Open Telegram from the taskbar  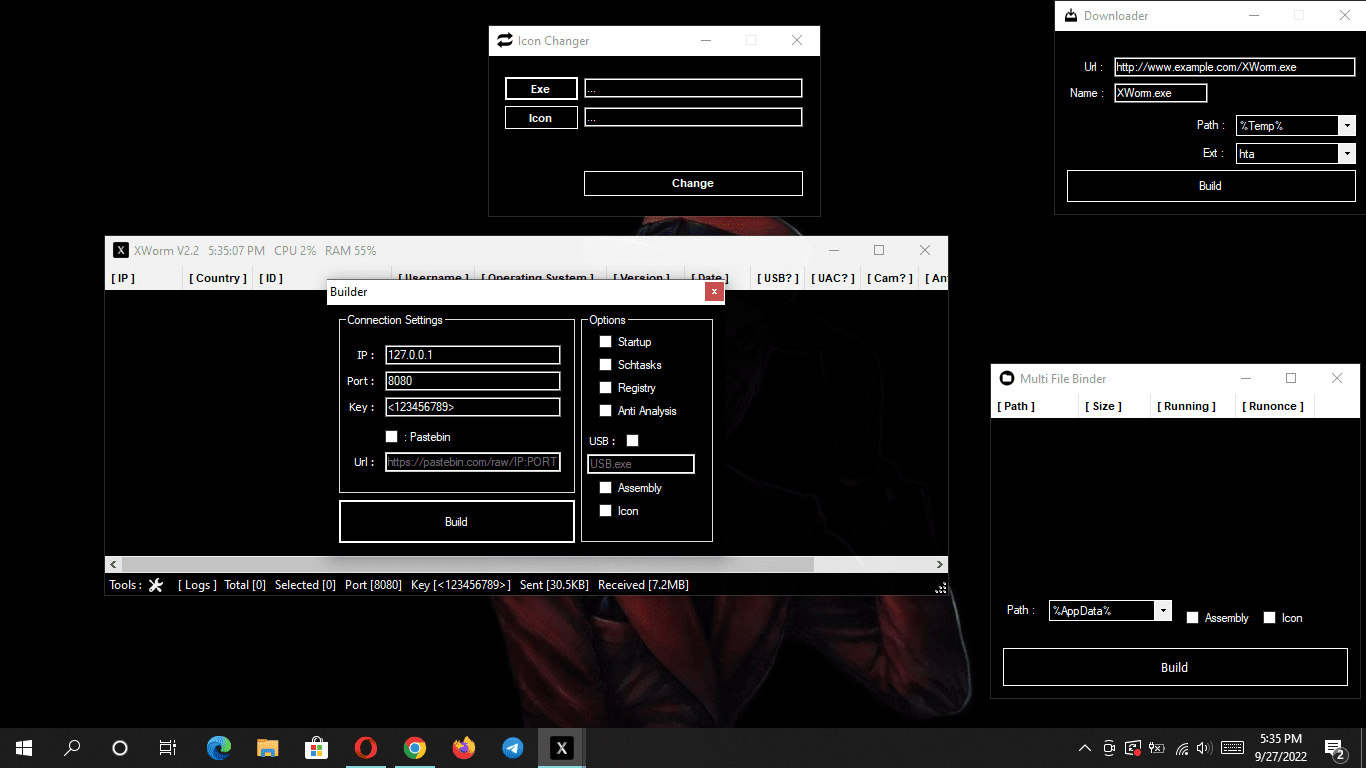click(512, 747)
